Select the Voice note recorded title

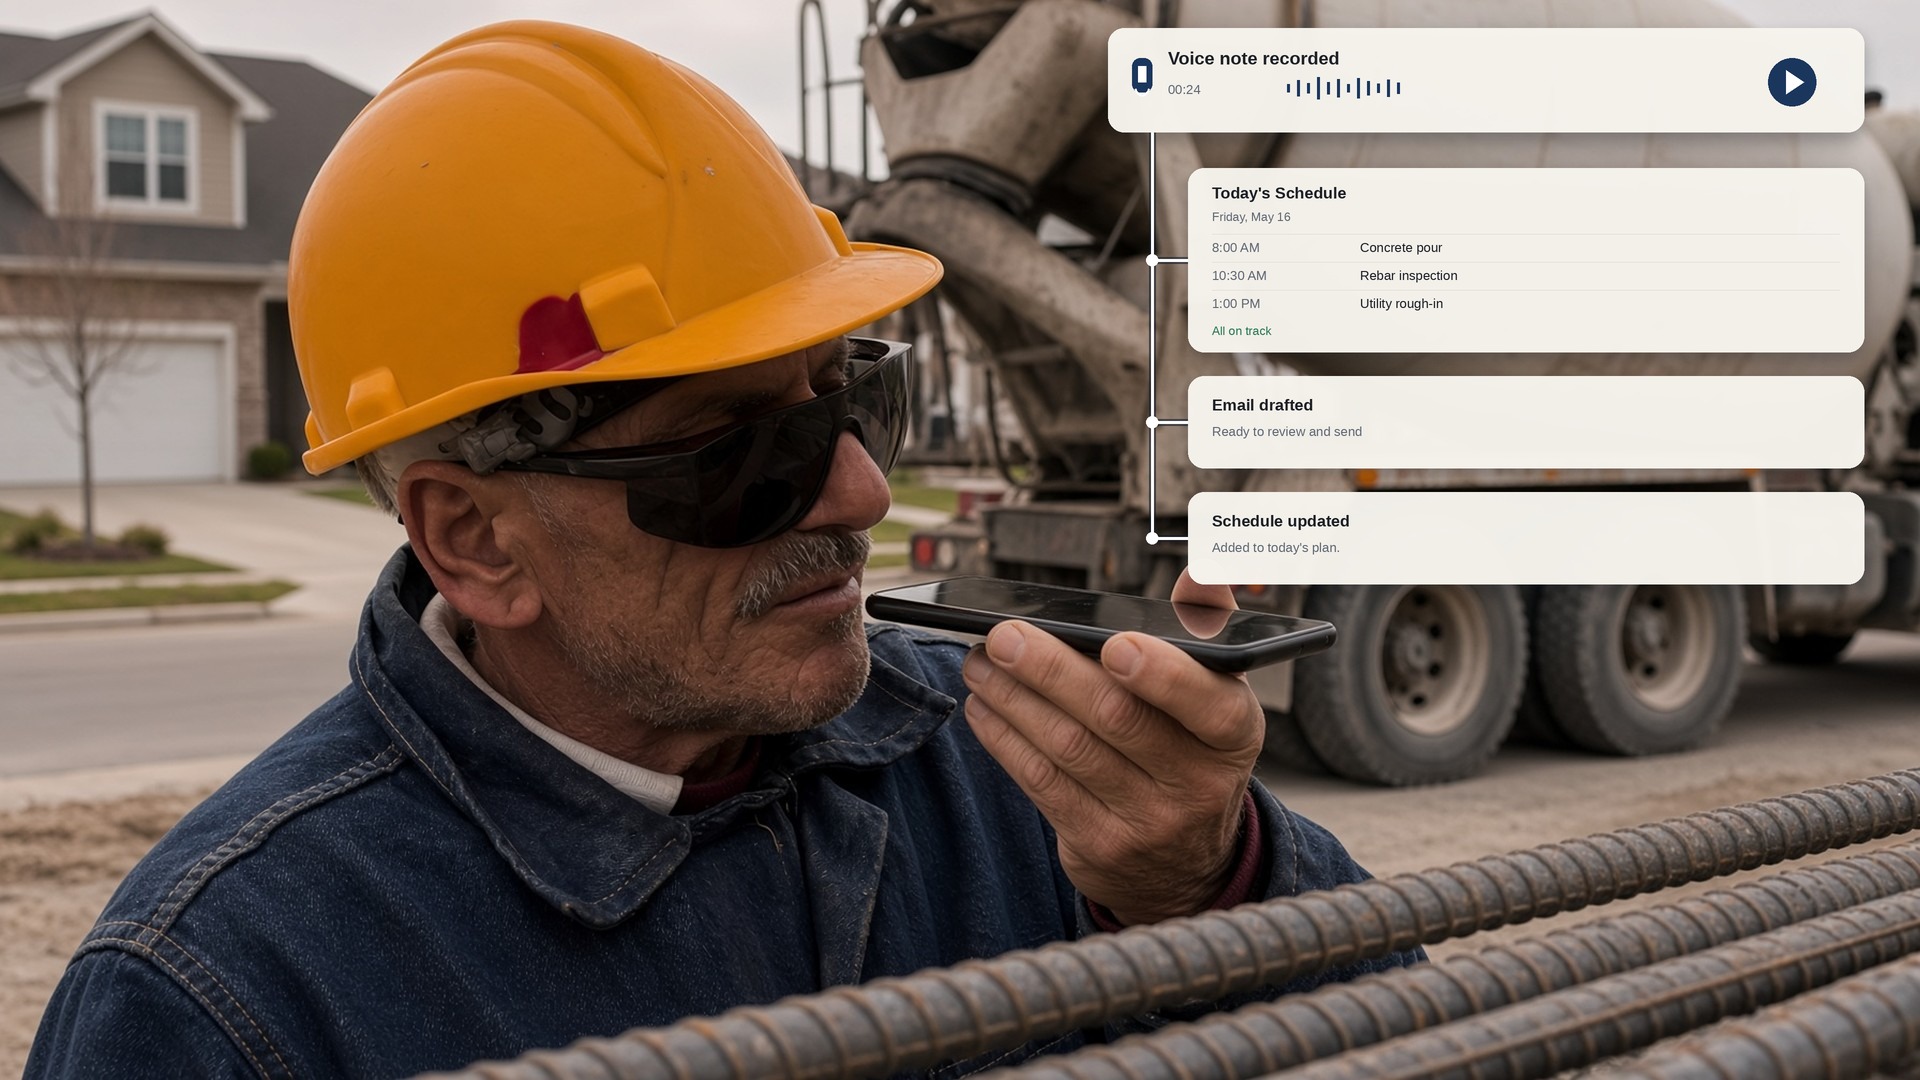pos(1253,58)
